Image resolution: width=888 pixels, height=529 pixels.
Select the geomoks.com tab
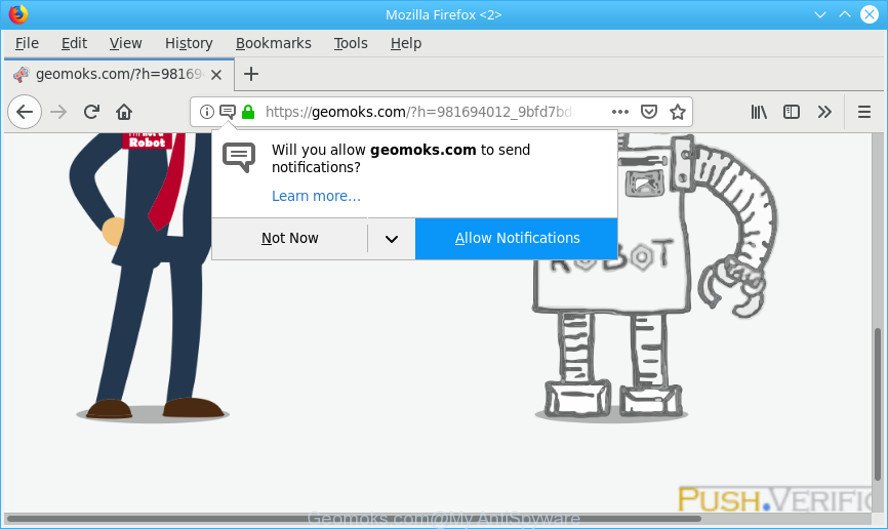(x=119, y=74)
